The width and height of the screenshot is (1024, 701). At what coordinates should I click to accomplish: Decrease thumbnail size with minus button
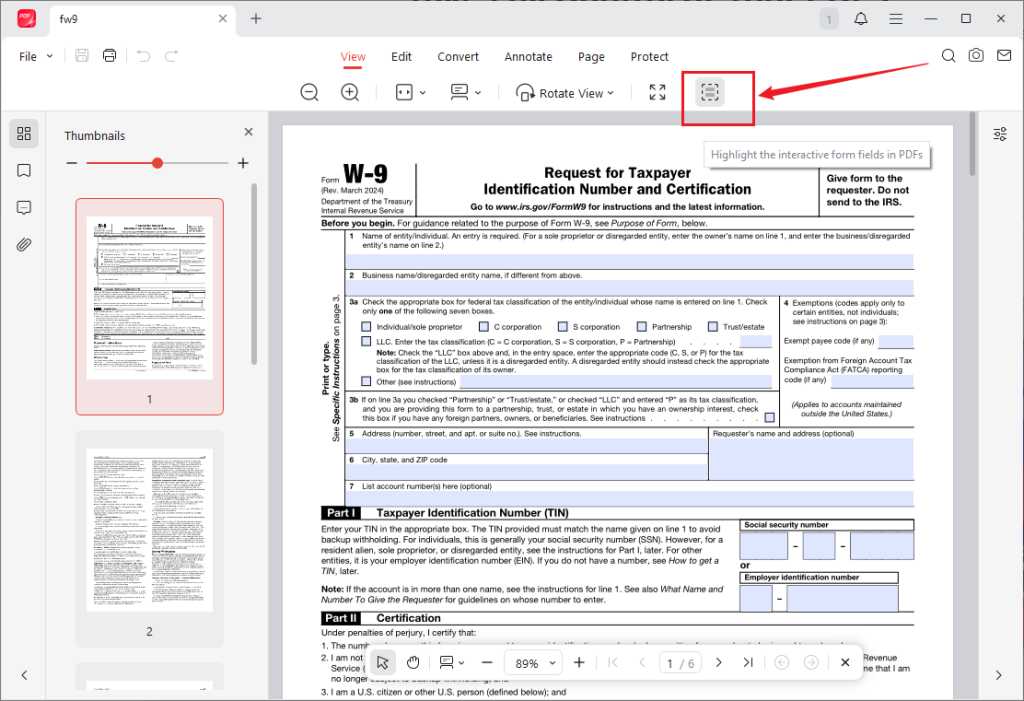pos(72,163)
